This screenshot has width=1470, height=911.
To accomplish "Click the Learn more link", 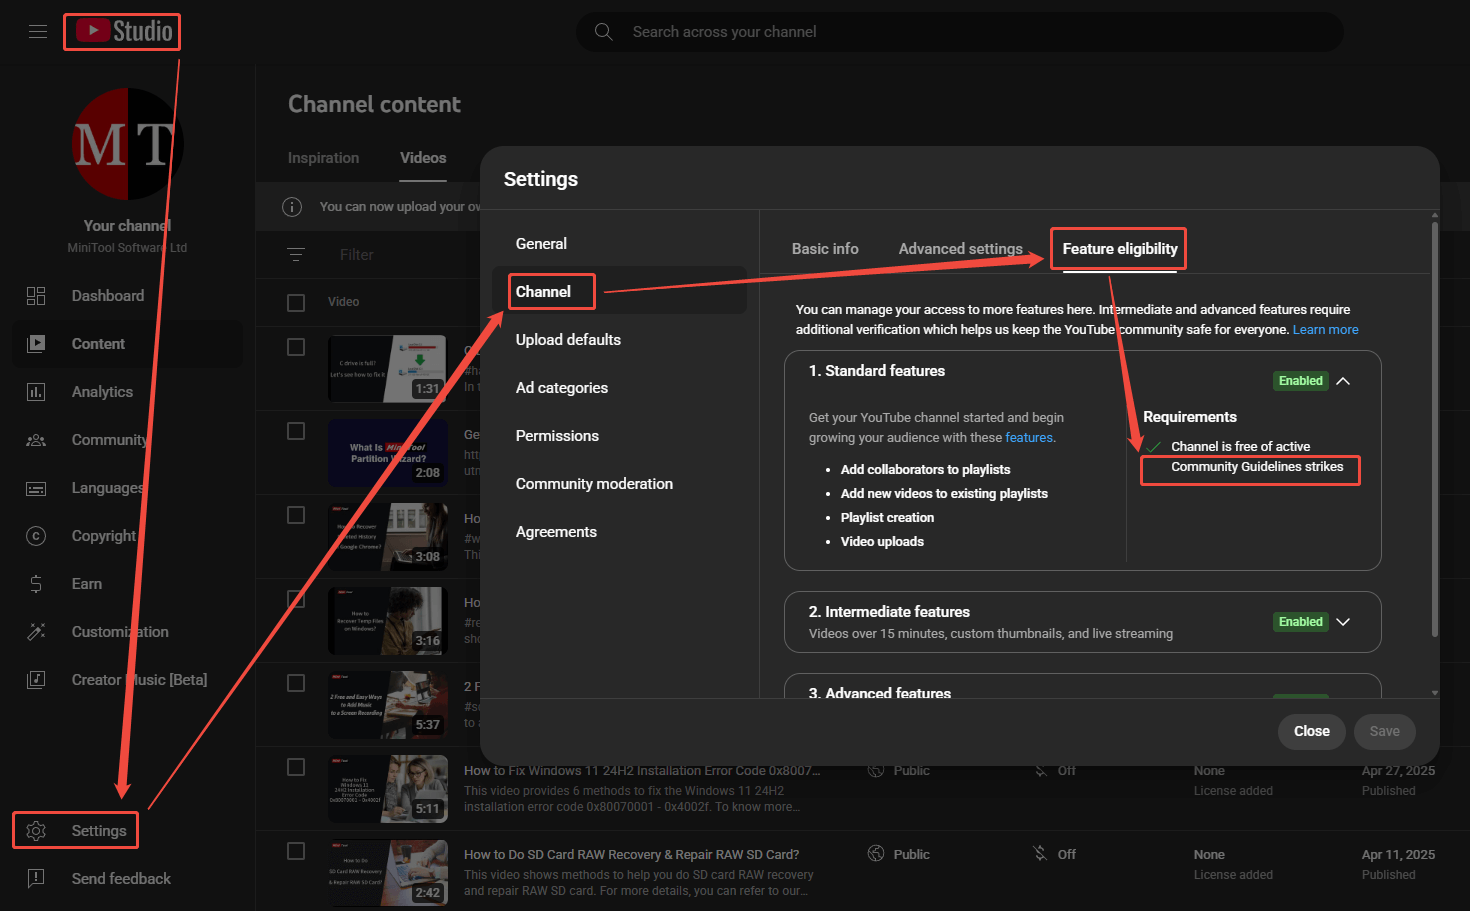I will point(1325,329).
